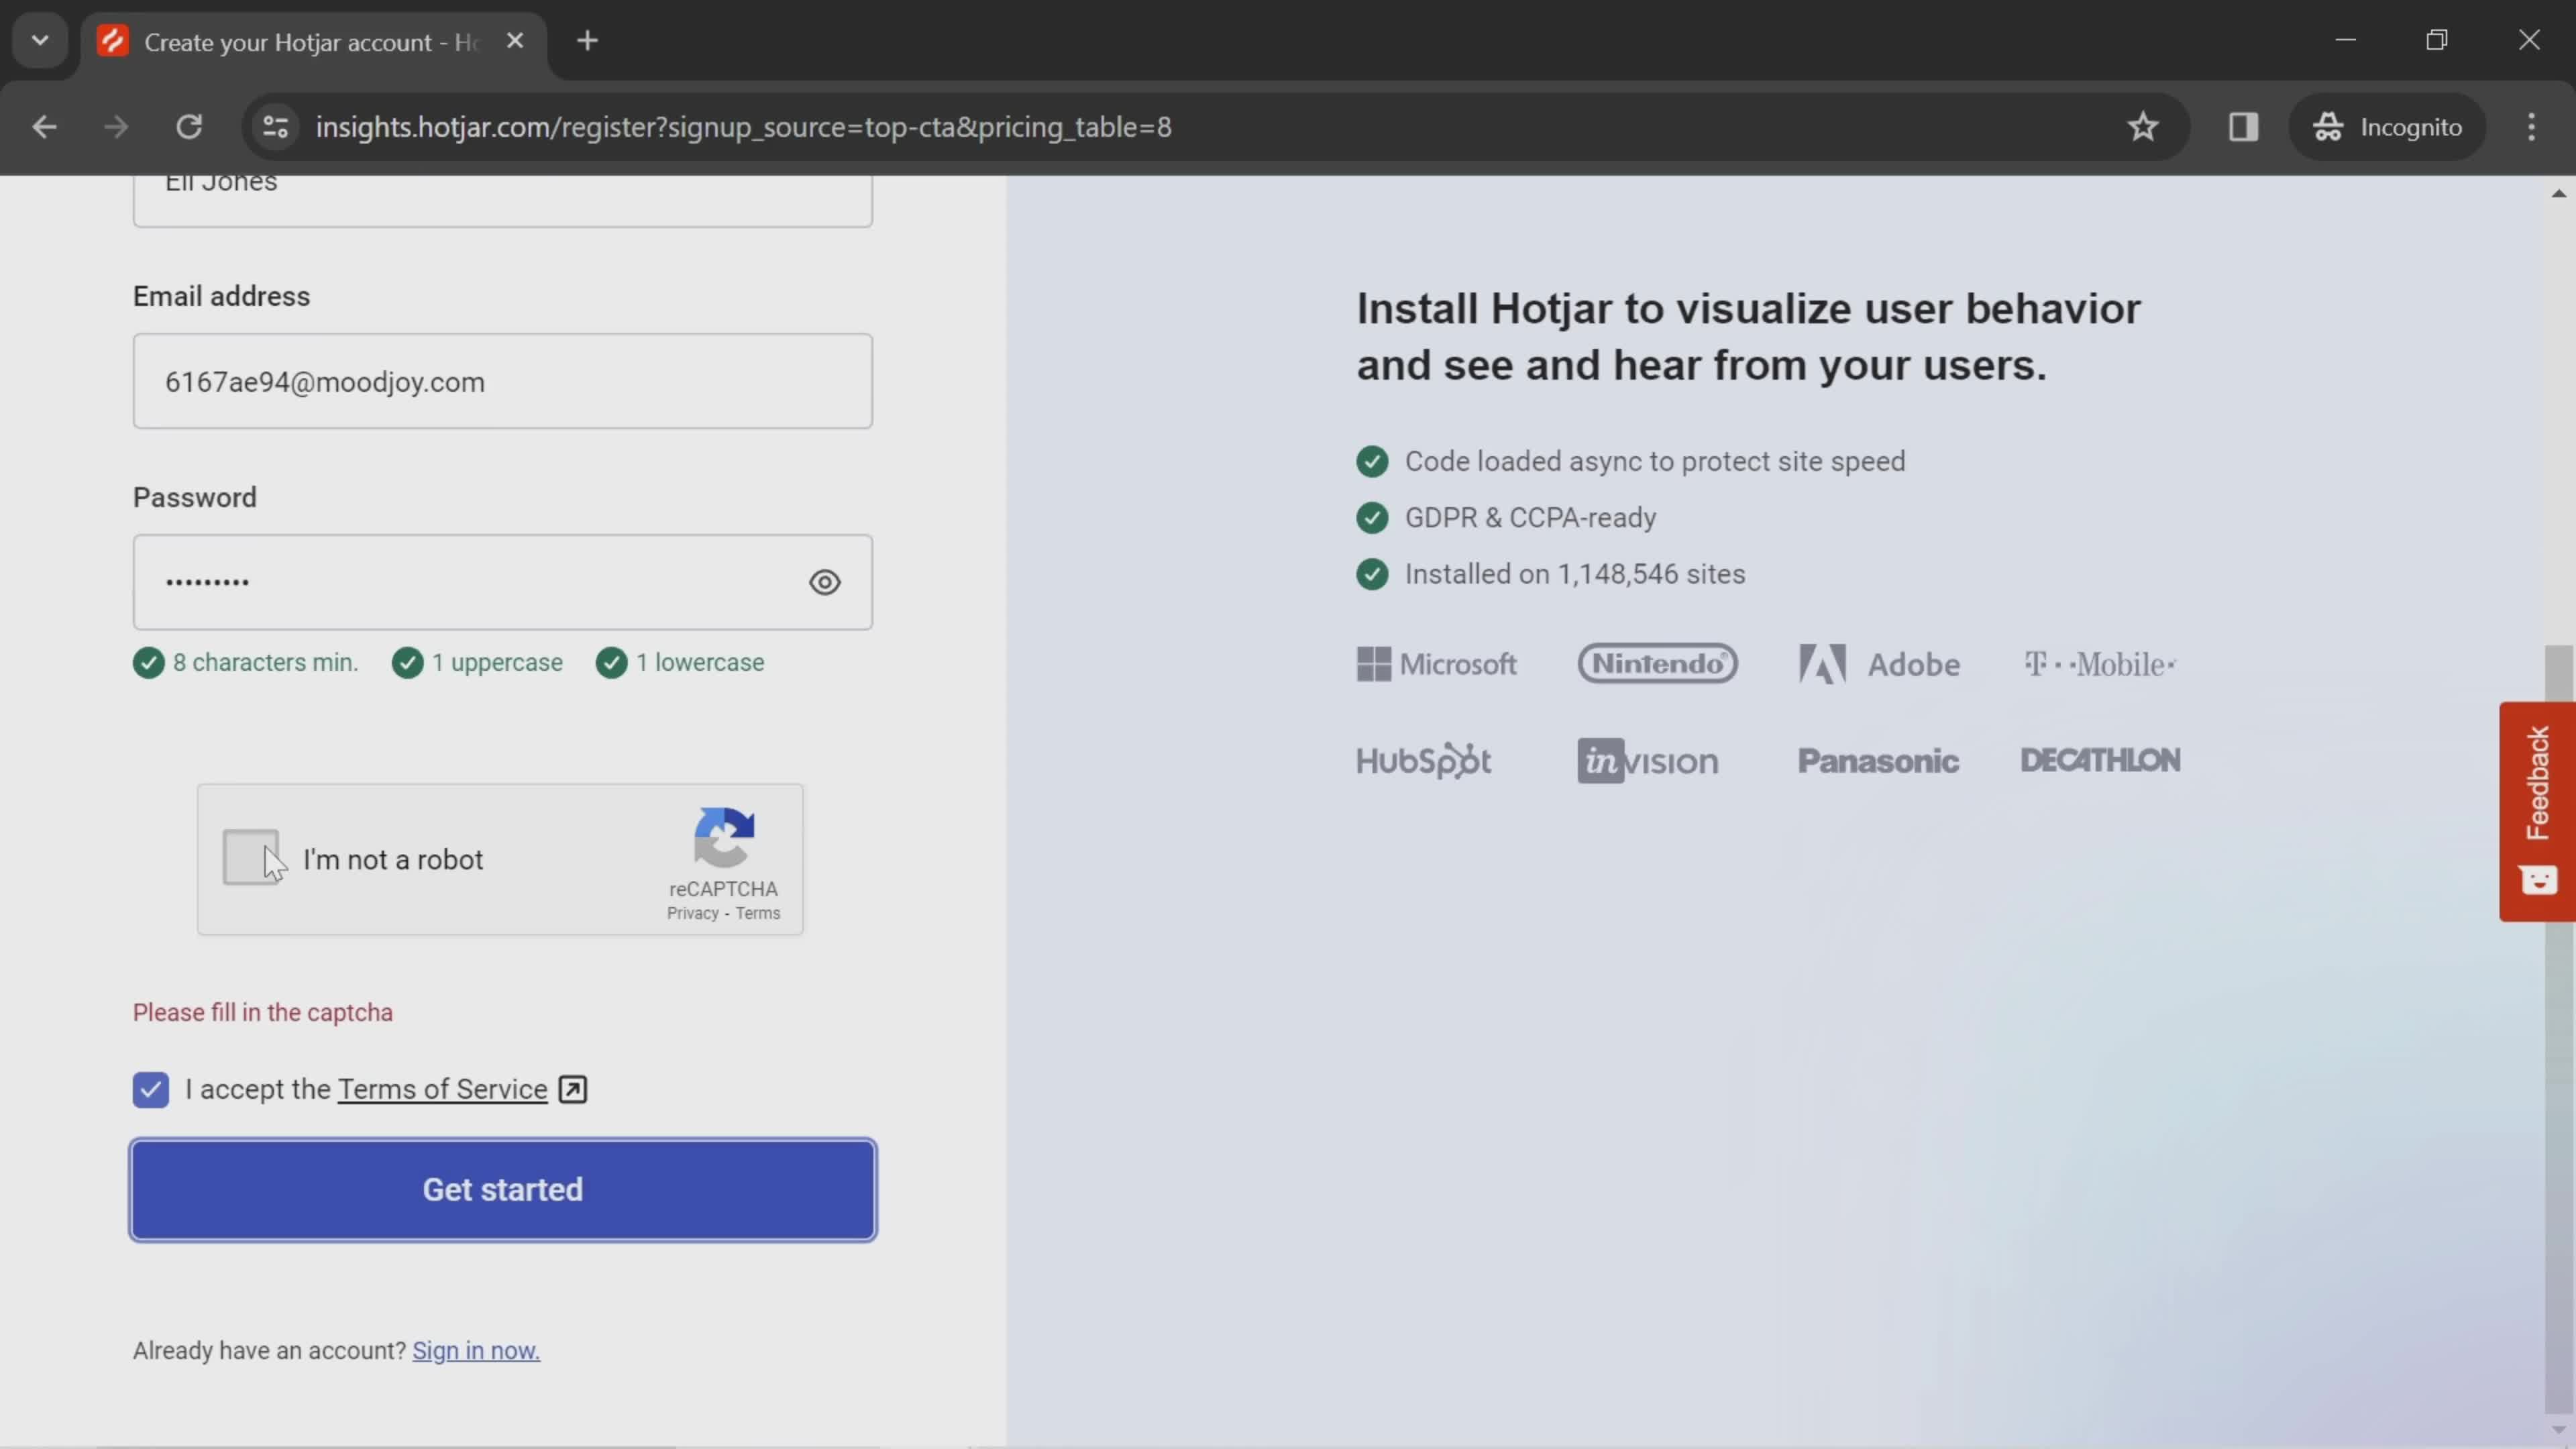Click the Microsoft logo
Viewport: 2576px width, 1449px height.
coord(1436,664)
